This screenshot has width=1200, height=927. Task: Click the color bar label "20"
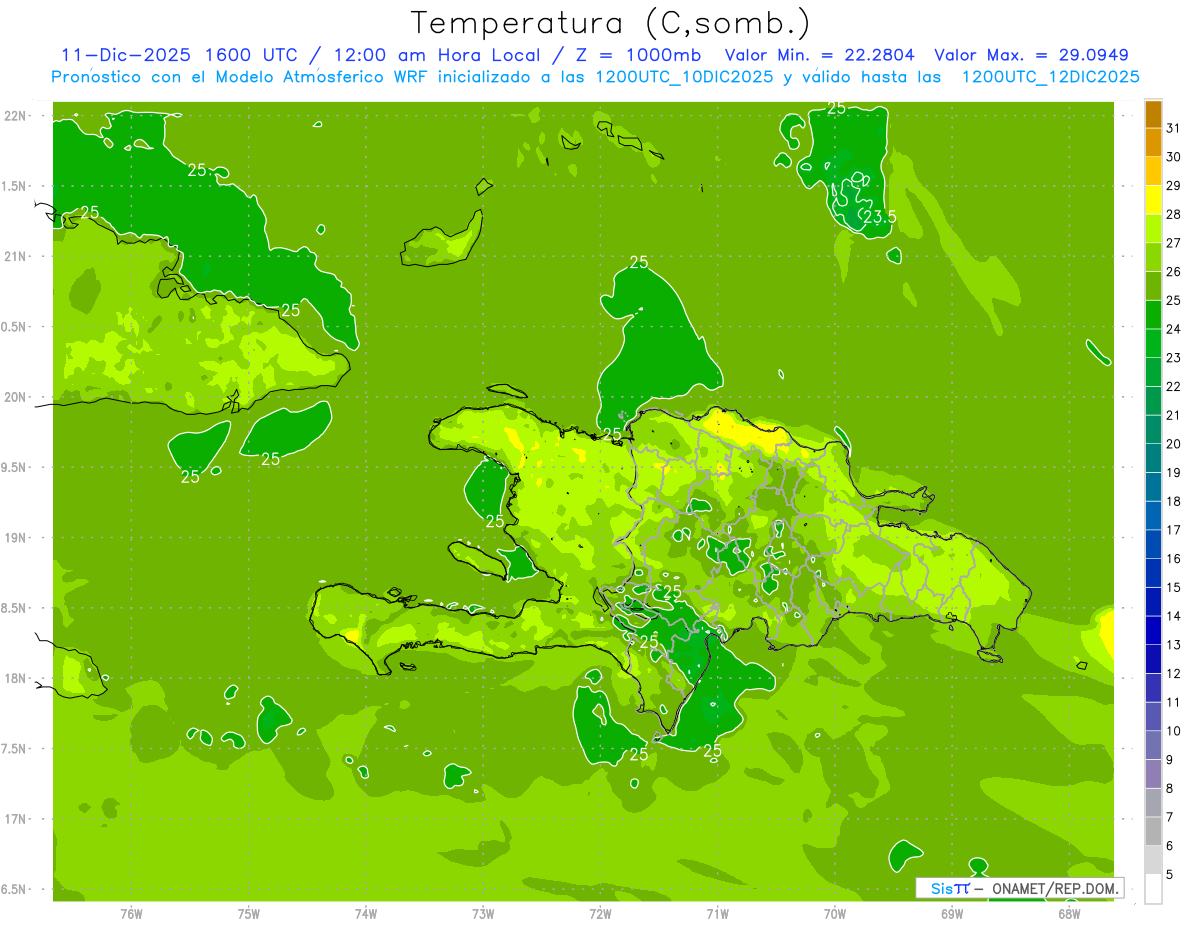pyautogui.click(x=1174, y=444)
